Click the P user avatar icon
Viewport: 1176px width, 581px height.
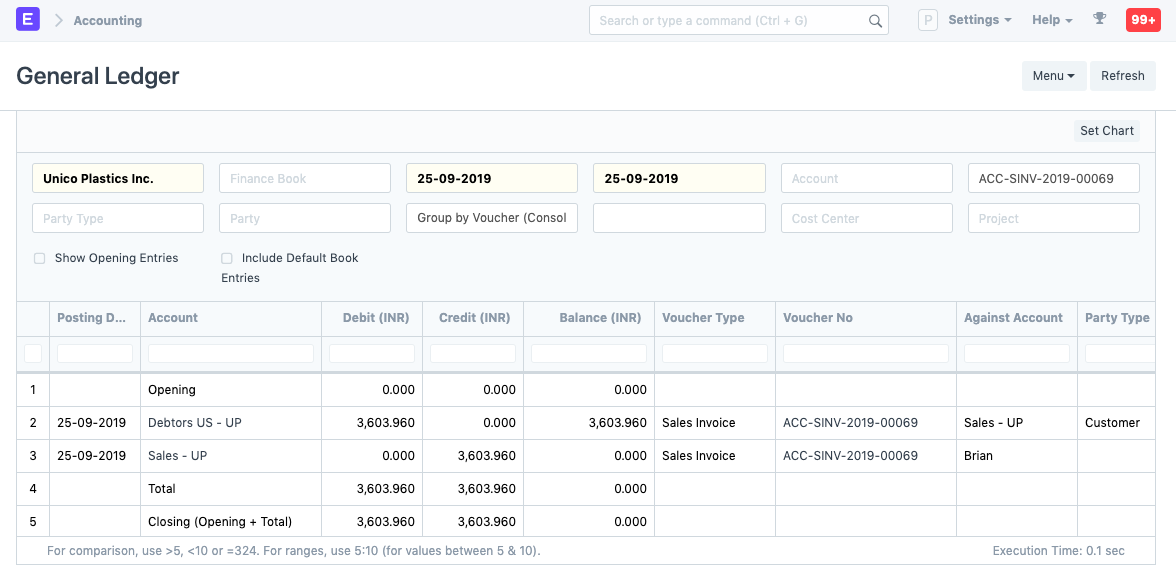tap(927, 20)
